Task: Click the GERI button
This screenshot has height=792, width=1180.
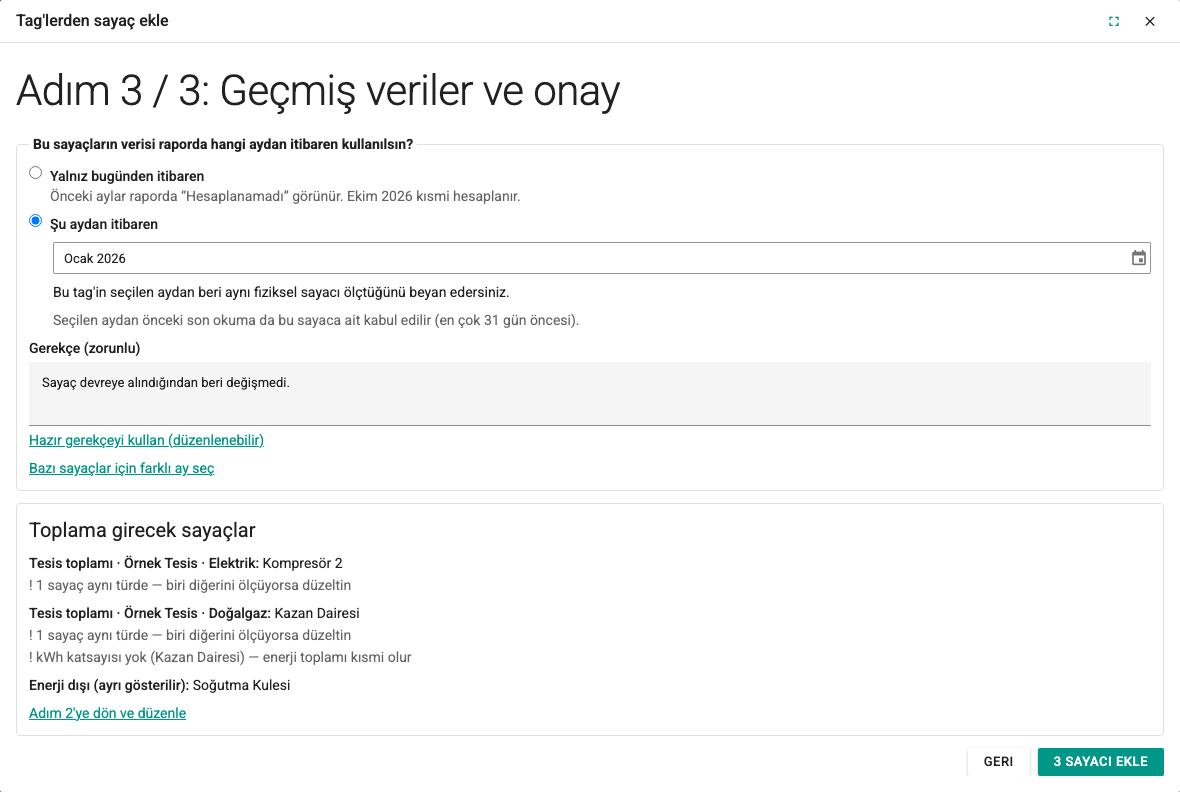Action: tap(998, 762)
